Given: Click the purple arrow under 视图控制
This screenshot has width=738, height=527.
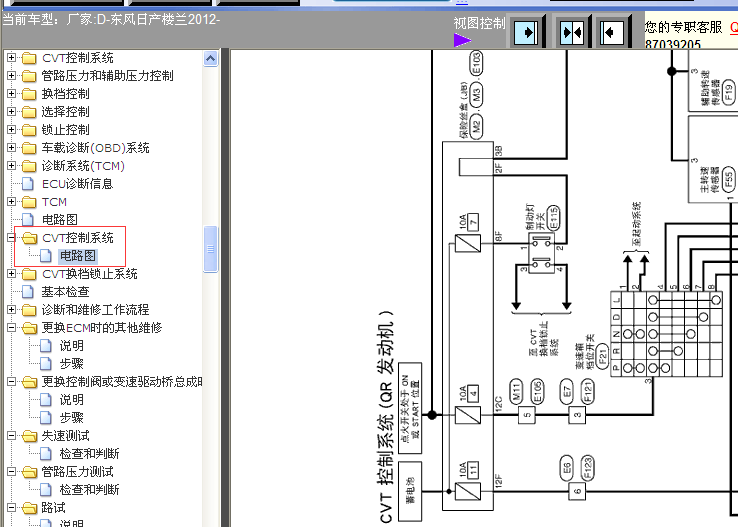Looking at the screenshot, I should coord(462,40).
